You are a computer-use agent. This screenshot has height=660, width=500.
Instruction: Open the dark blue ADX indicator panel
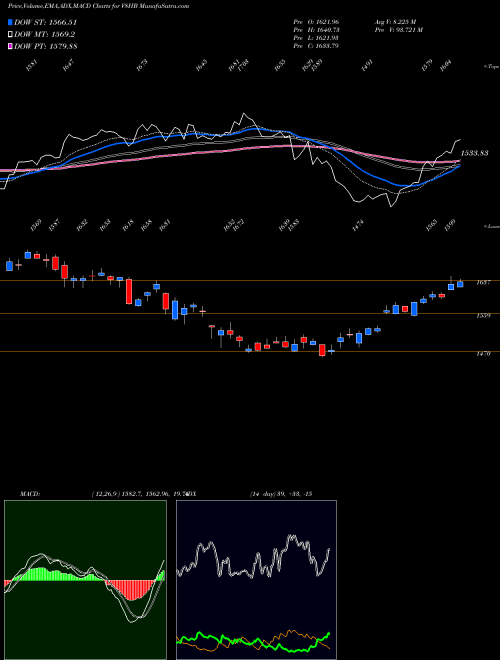(x=256, y=580)
